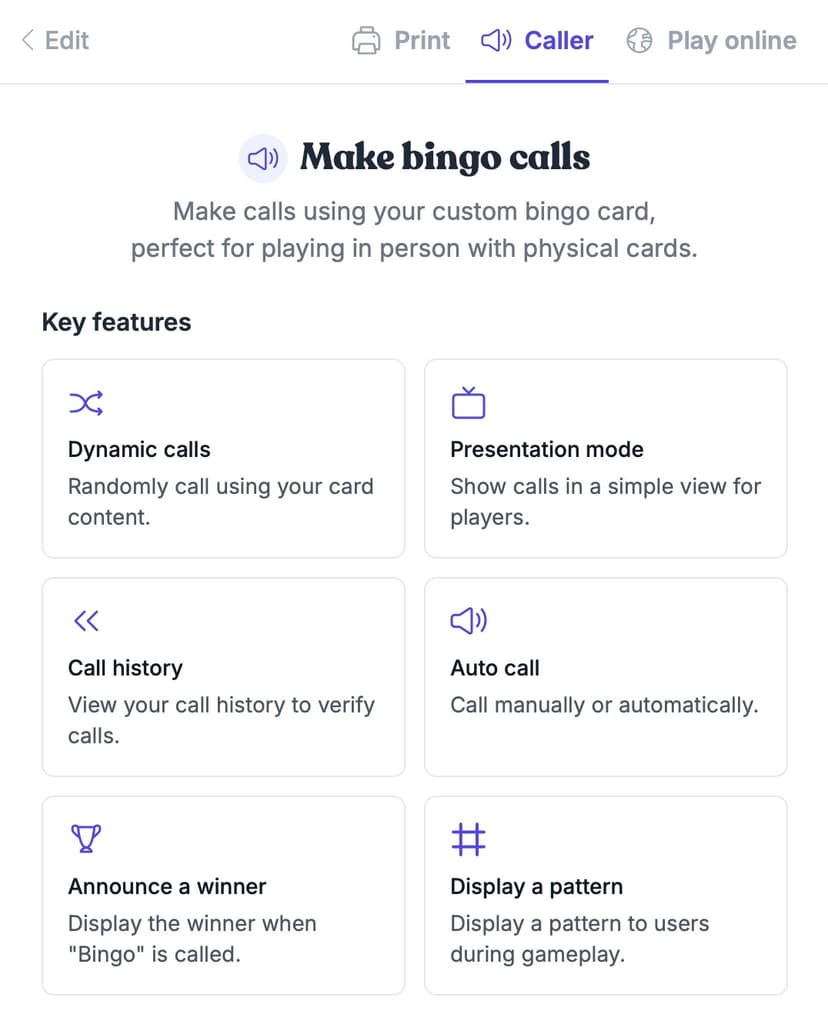This screenshot has width=828, height=1034.
Task: Open the Announce a winner card
Action: (222, 896)
